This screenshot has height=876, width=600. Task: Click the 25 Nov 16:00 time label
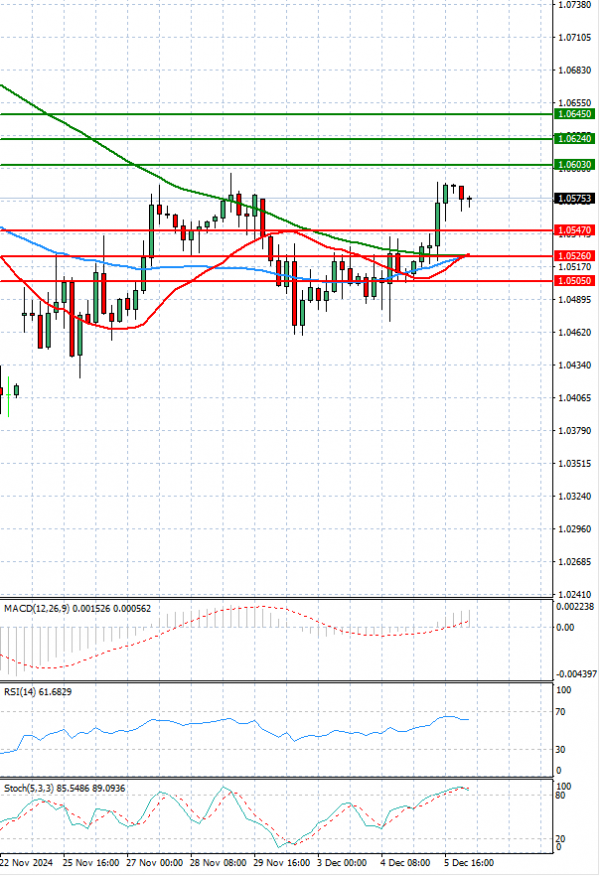(91, 863)
